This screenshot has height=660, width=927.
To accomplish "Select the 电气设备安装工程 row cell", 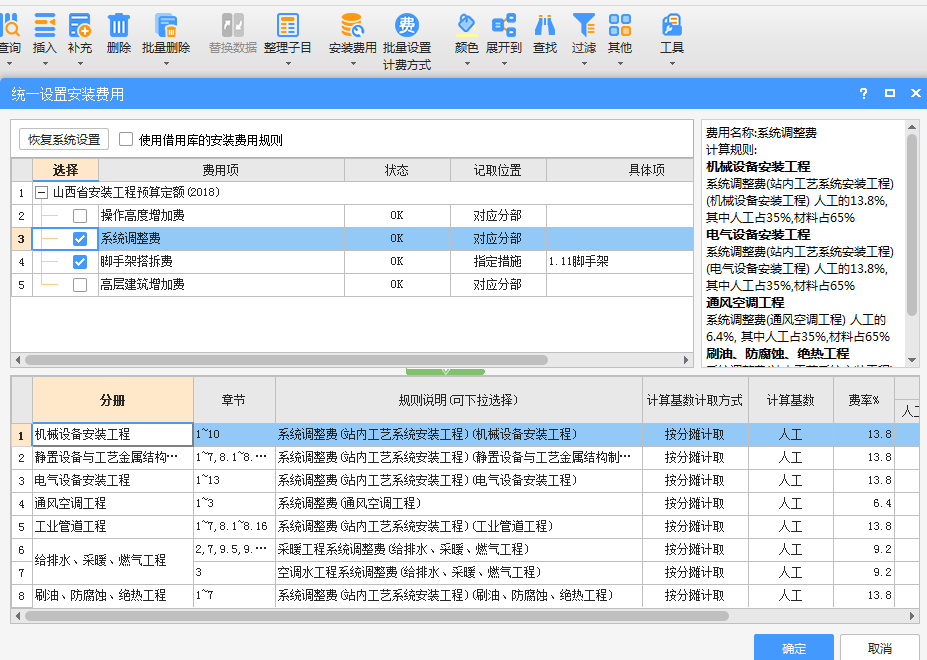I will point(112,481).
